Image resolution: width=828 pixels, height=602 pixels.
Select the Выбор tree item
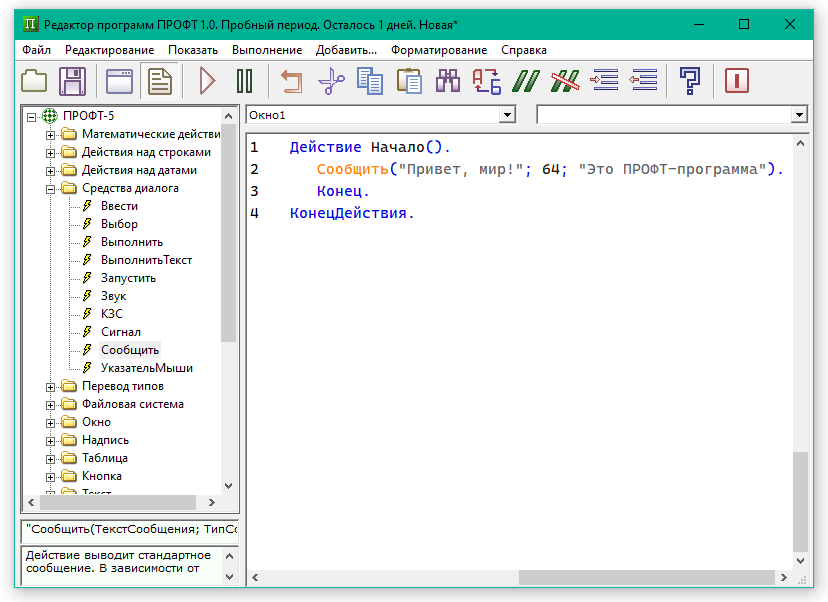point(119,224)
